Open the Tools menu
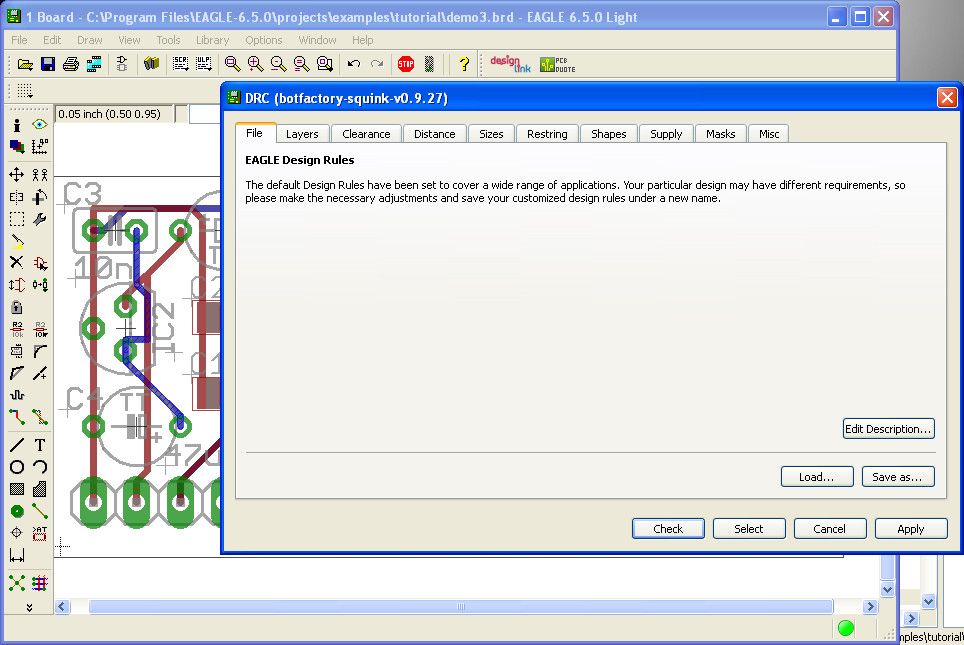964x645 pixels. coord(167,40)
